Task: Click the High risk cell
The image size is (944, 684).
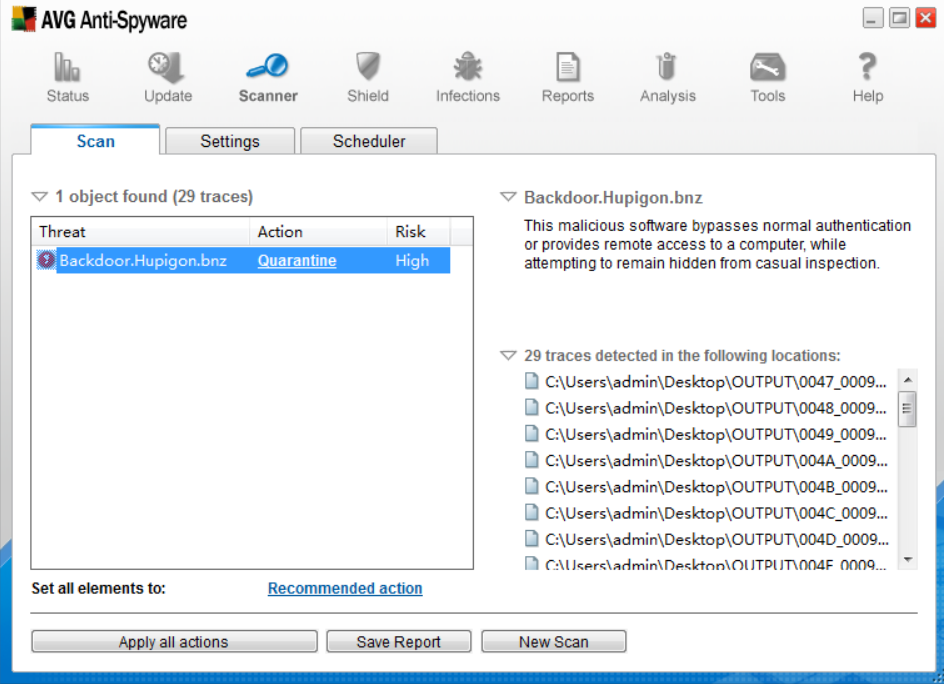Action: [412, 260]
